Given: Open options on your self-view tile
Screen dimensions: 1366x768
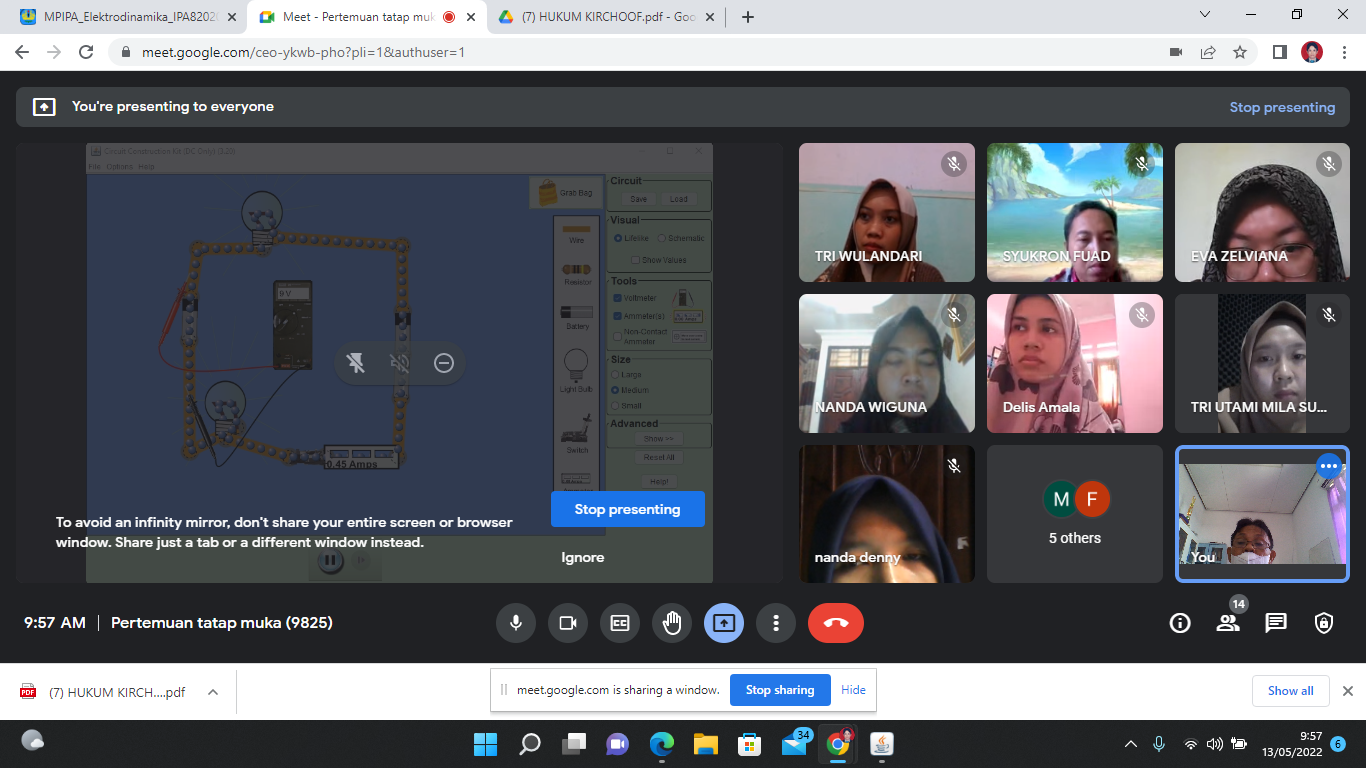Looking at the screenshot, I should 1328,466.
